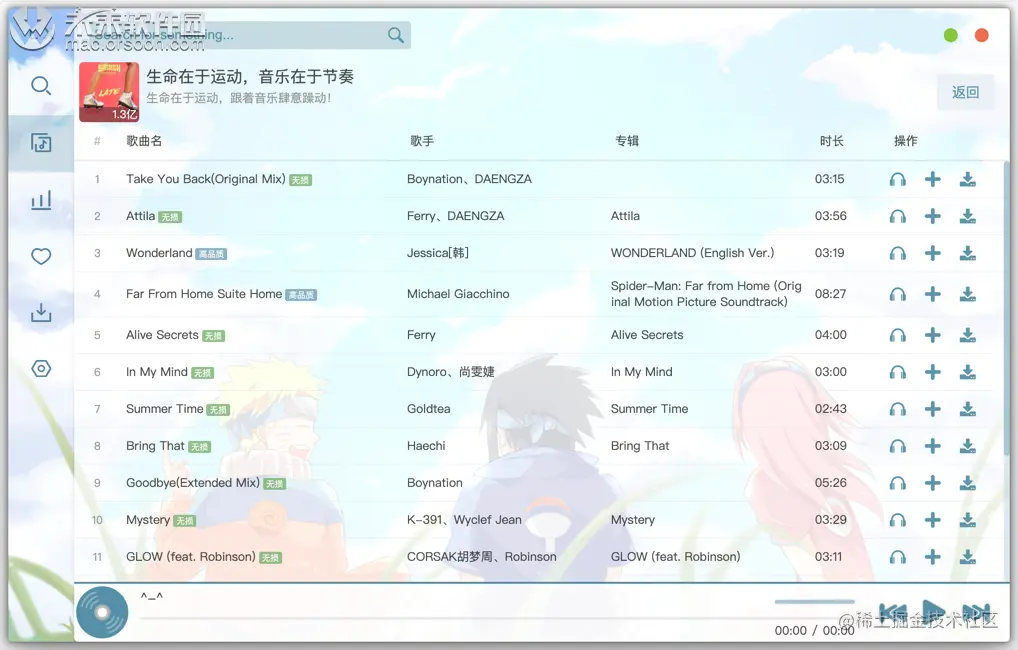Click artist K-391、Wyclef Jean

(x=464, y=520)
